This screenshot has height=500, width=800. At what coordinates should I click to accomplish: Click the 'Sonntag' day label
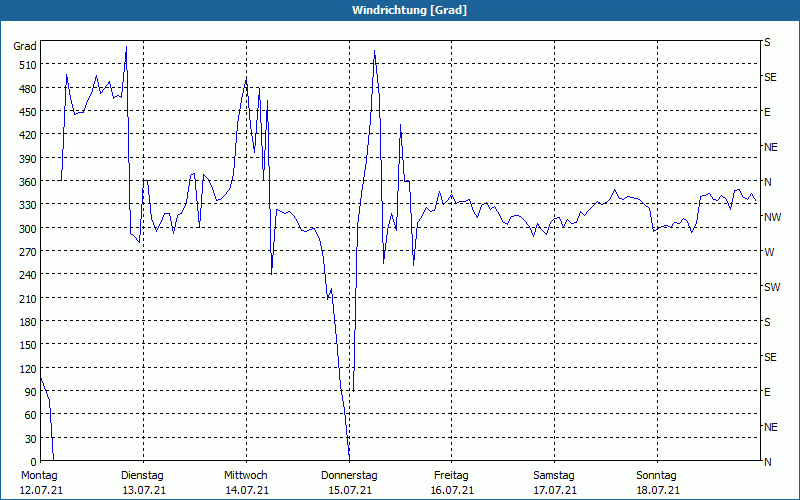click(x=656, y=476)
